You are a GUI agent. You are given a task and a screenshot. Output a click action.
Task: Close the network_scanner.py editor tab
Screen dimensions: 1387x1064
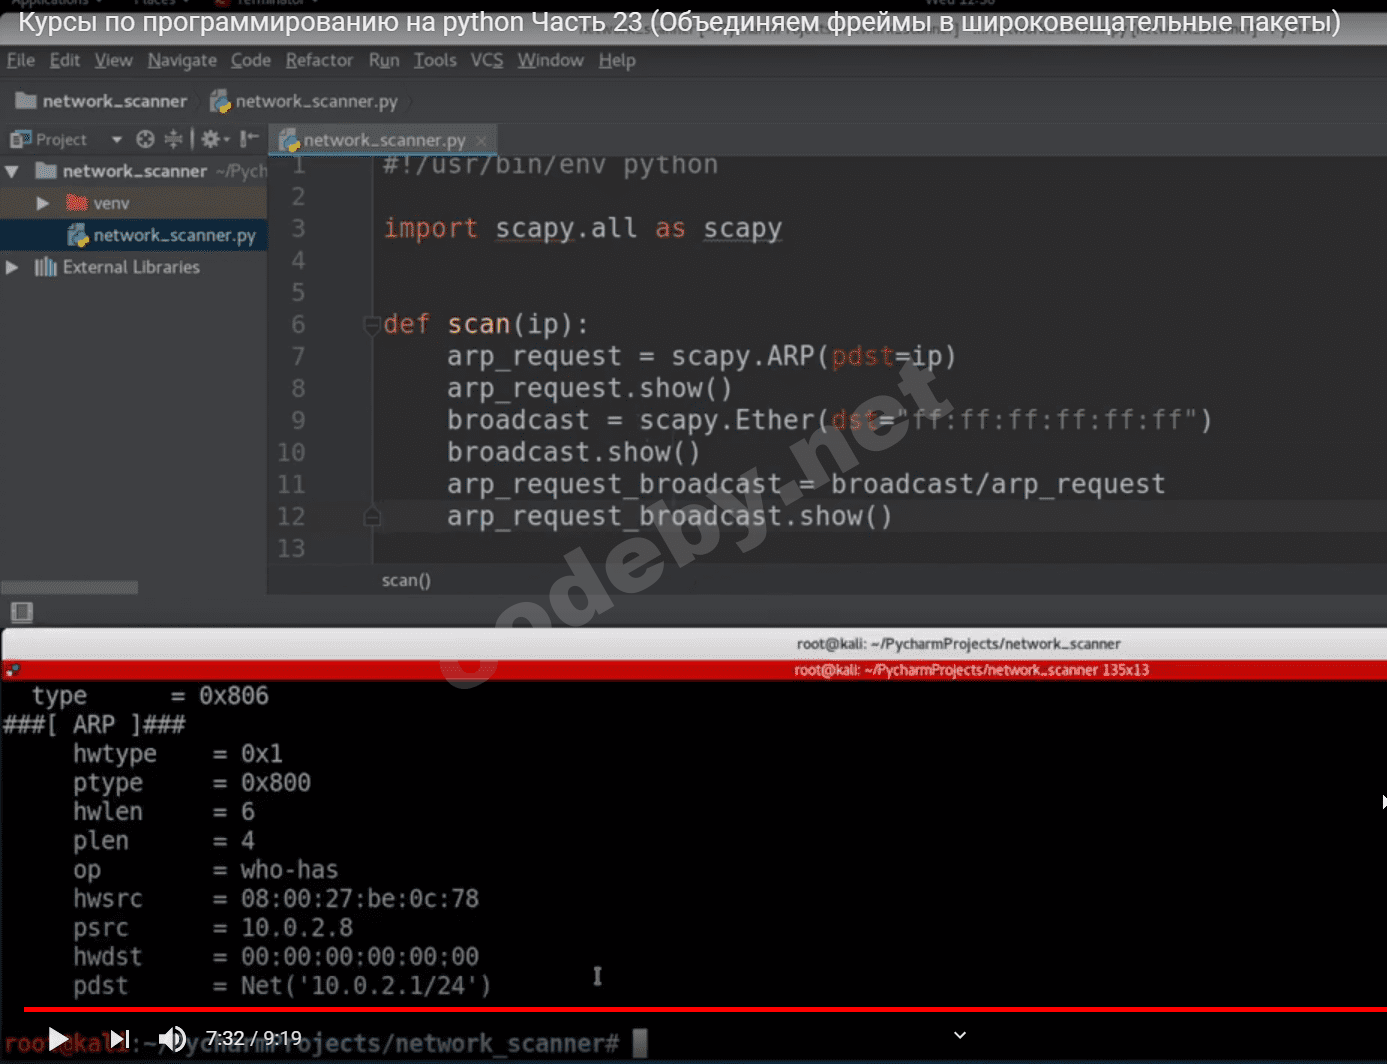[481, 140]
